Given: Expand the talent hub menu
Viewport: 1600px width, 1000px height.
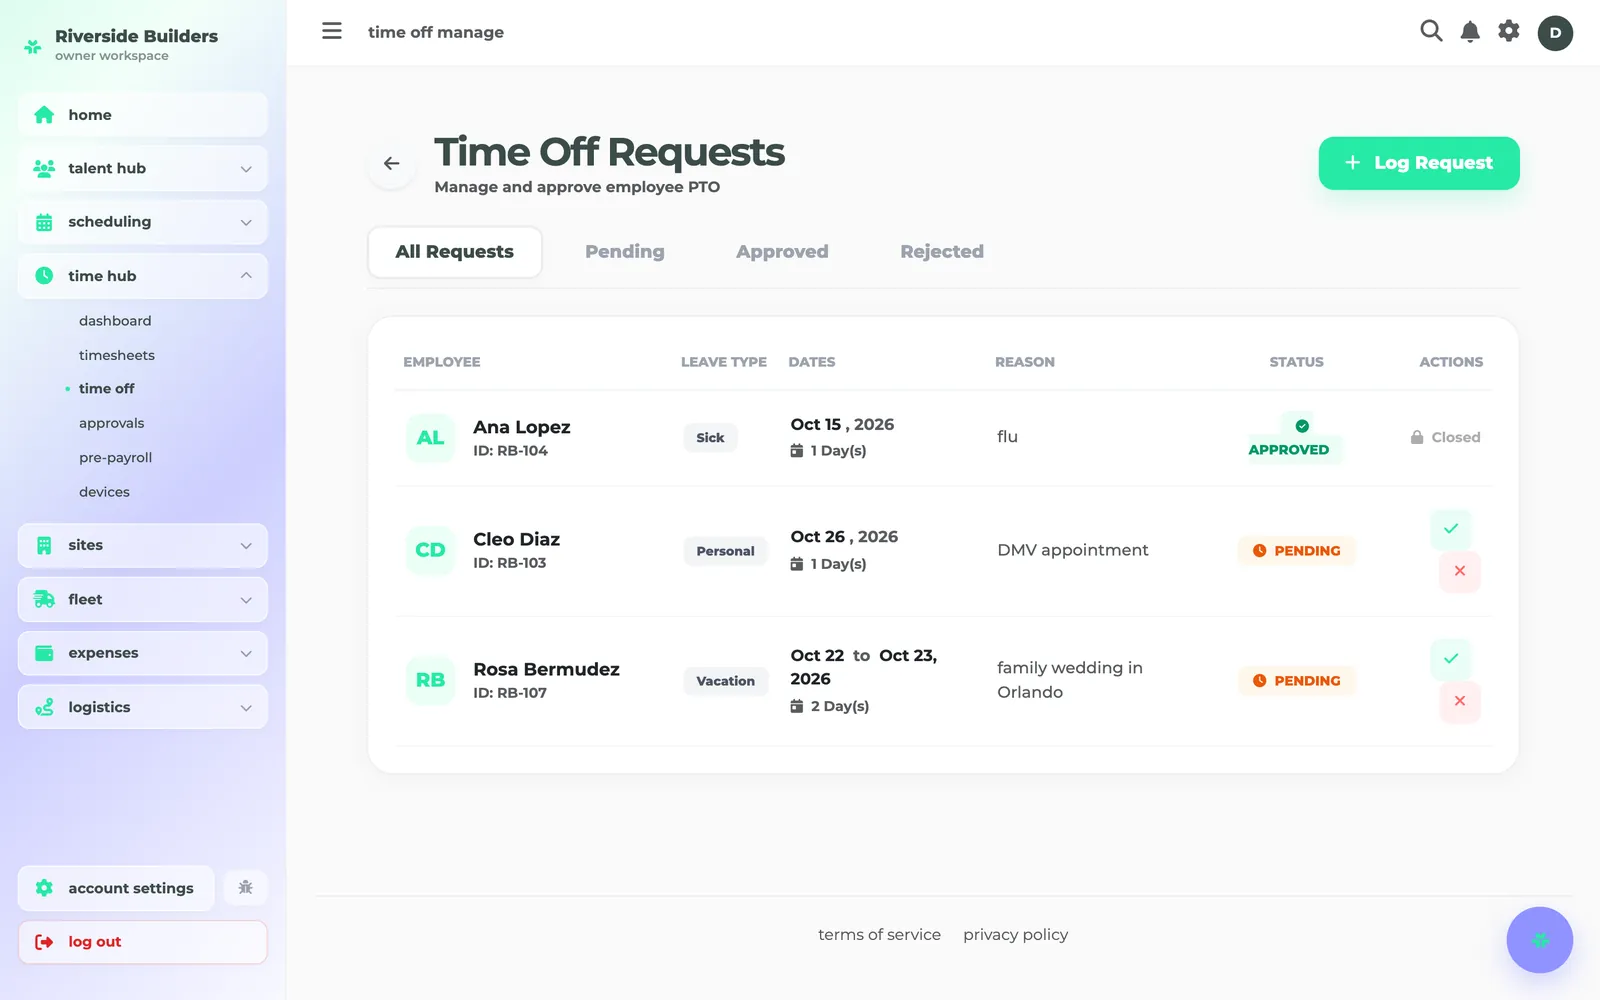Looking at the screenshot, I should click(x=143, y=168).
